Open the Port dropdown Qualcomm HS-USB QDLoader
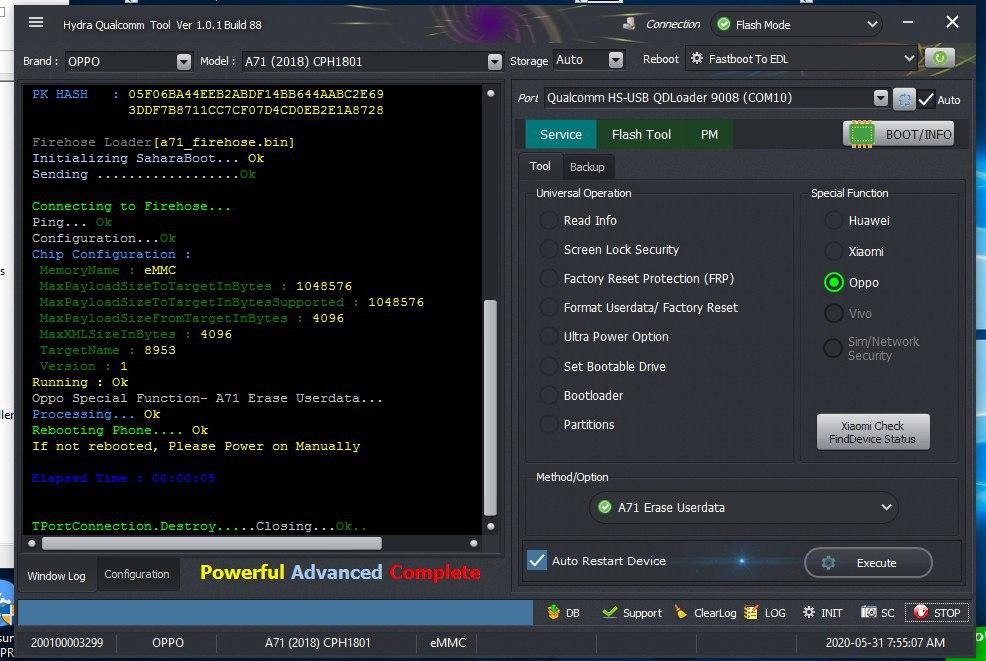This screenshot has width=986, height=661. coord(716,97)
